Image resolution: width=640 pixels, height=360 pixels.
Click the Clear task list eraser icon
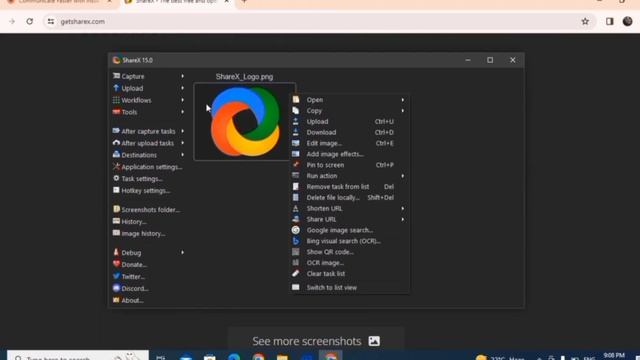pyautogui.click(x=296, y=273)
